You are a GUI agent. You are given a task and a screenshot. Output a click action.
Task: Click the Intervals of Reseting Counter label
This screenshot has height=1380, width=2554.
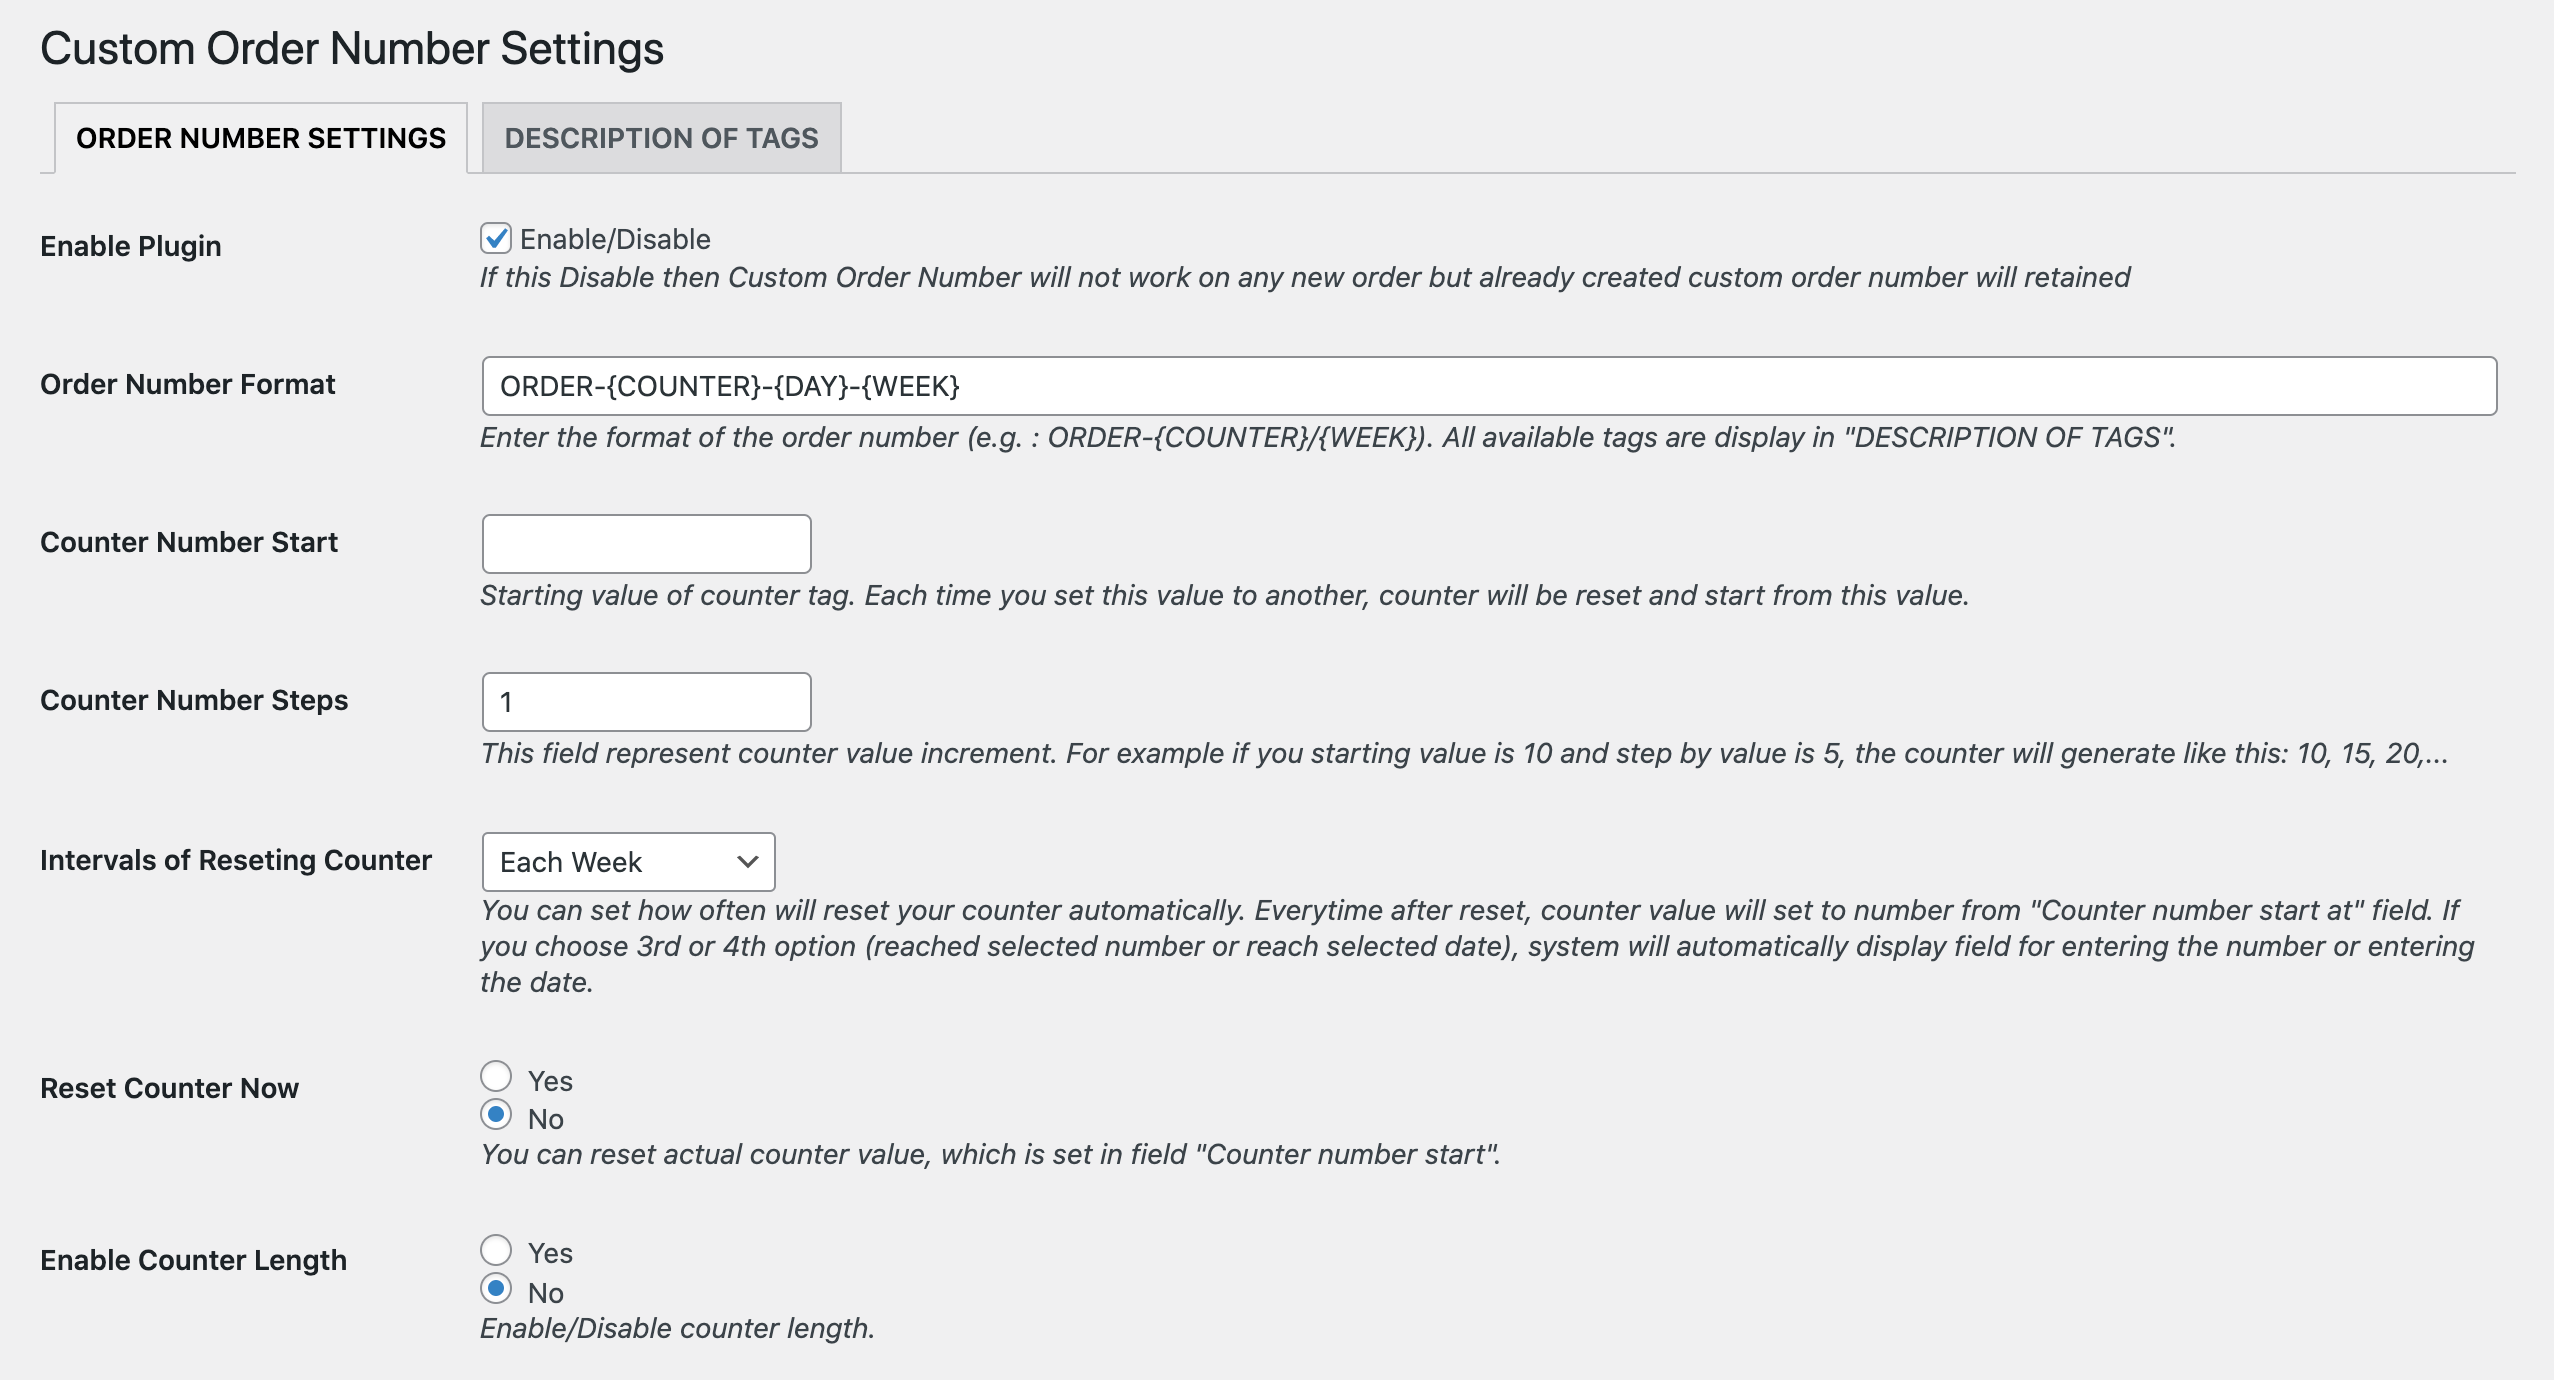[x=236, y=859]
